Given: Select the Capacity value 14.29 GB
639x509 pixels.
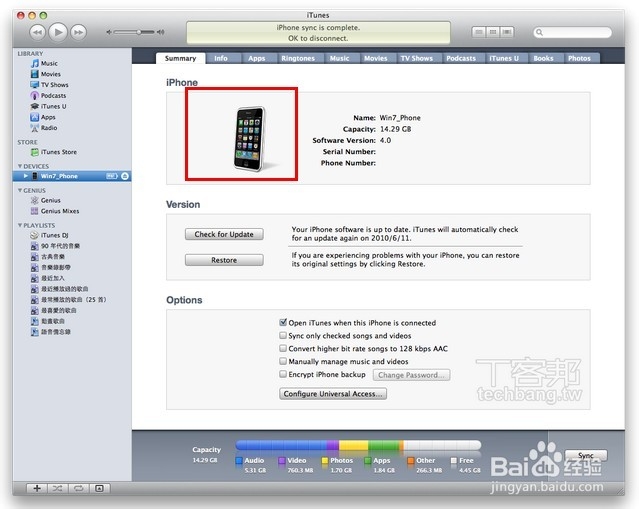Looking at the screenshot, I should tap(396, 129).
